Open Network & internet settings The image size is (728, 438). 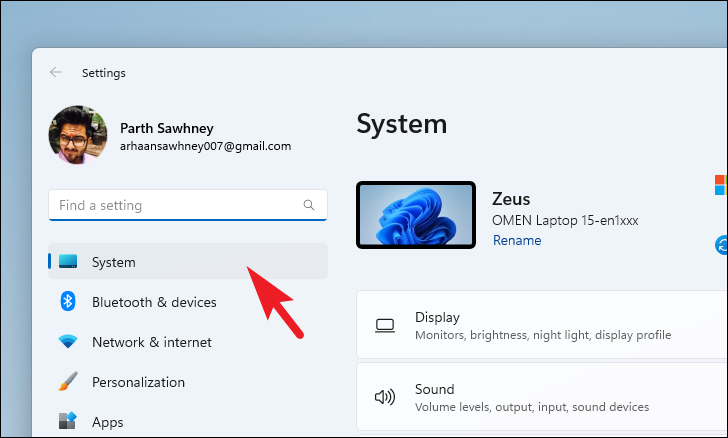[x=188, y=342]
